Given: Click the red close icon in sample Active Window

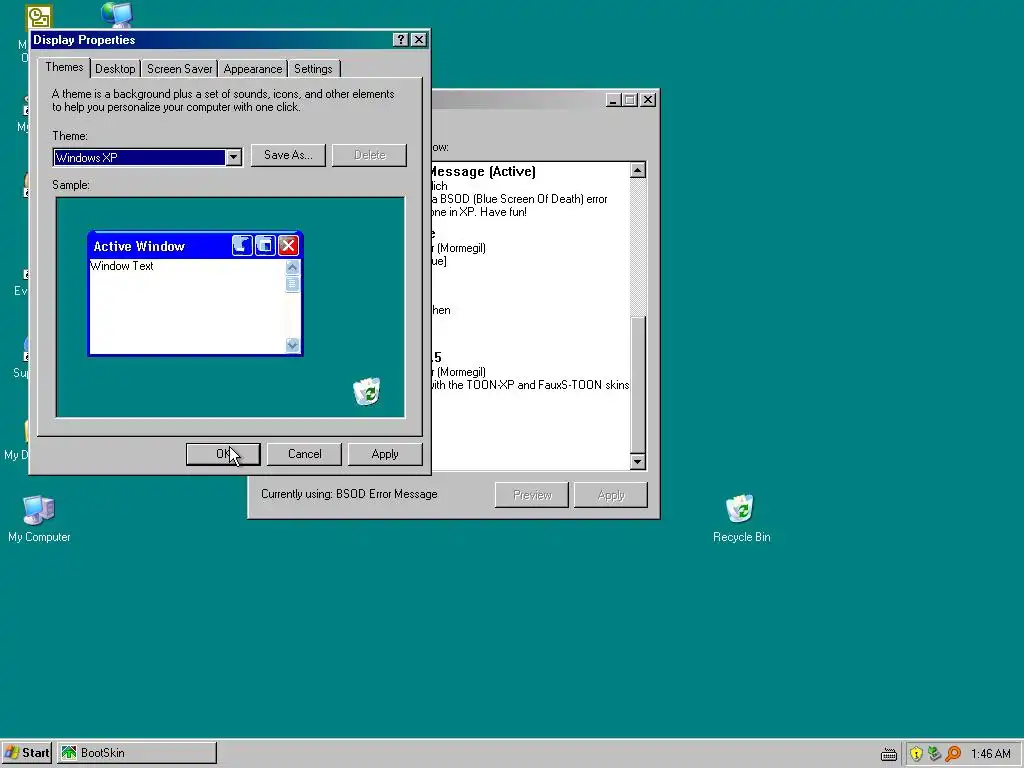Looking at the screenshot, I should (288, 246).
